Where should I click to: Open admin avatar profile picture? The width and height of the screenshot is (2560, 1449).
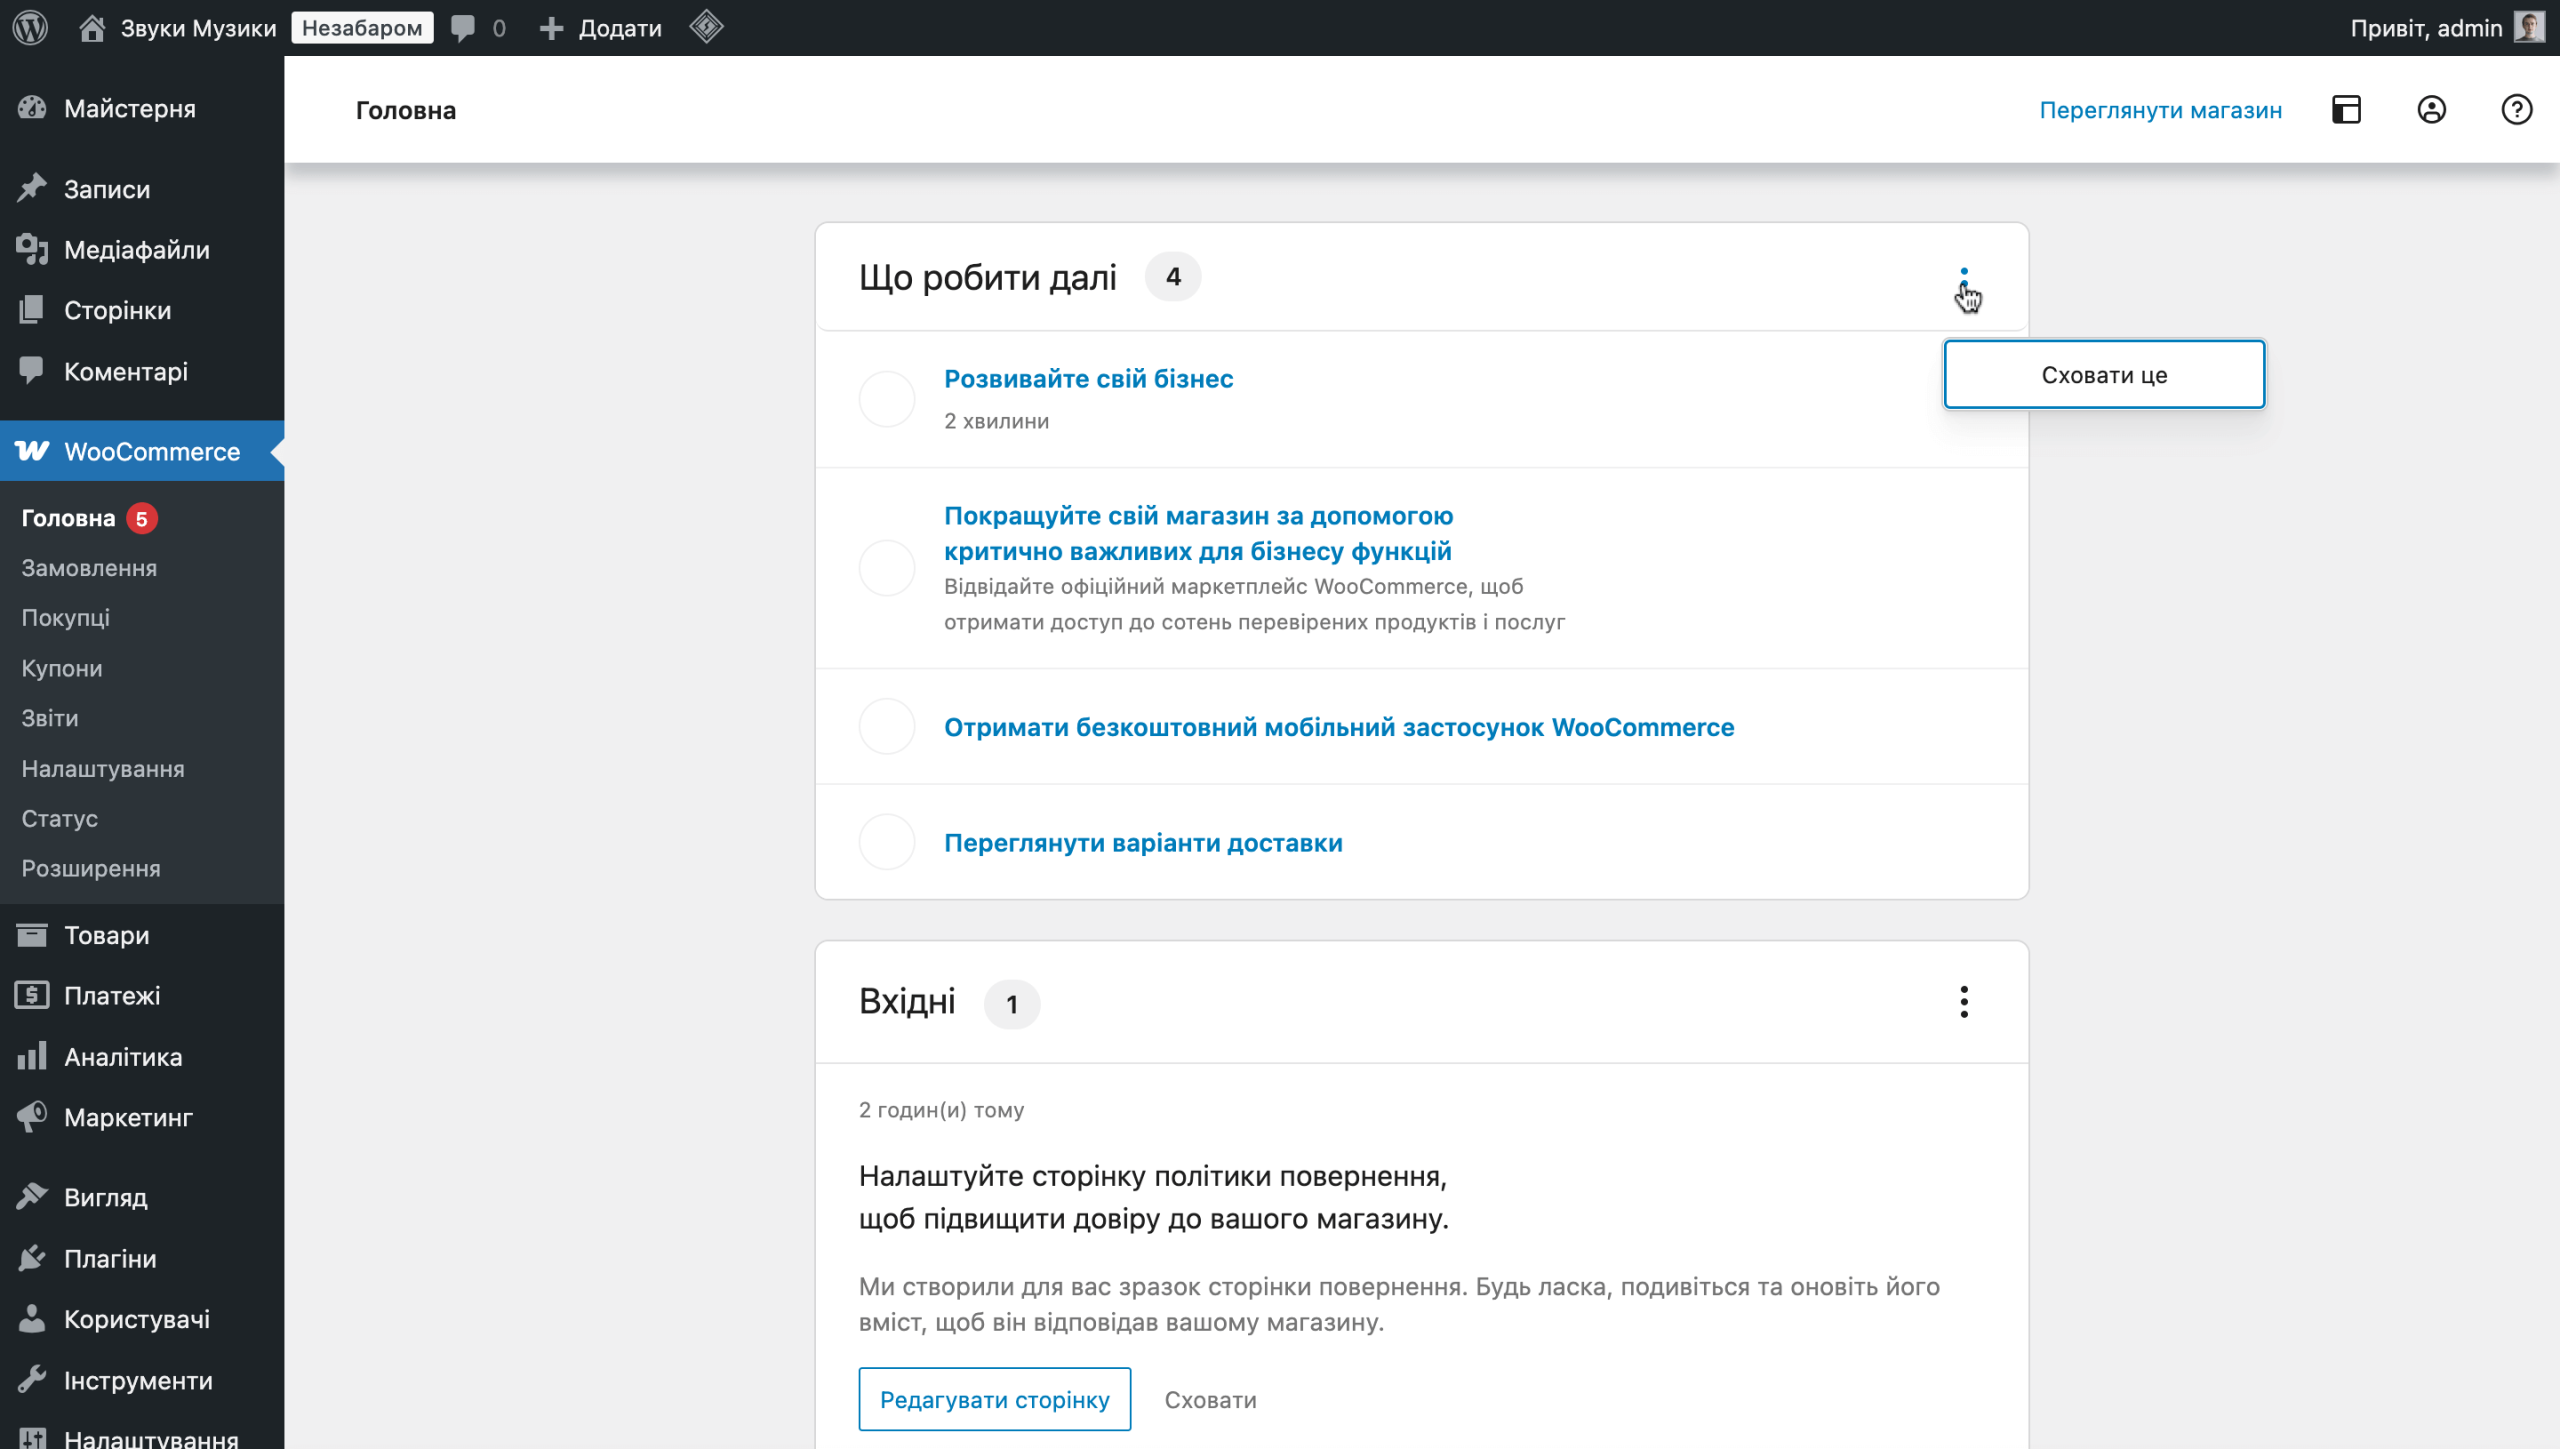2529,27
